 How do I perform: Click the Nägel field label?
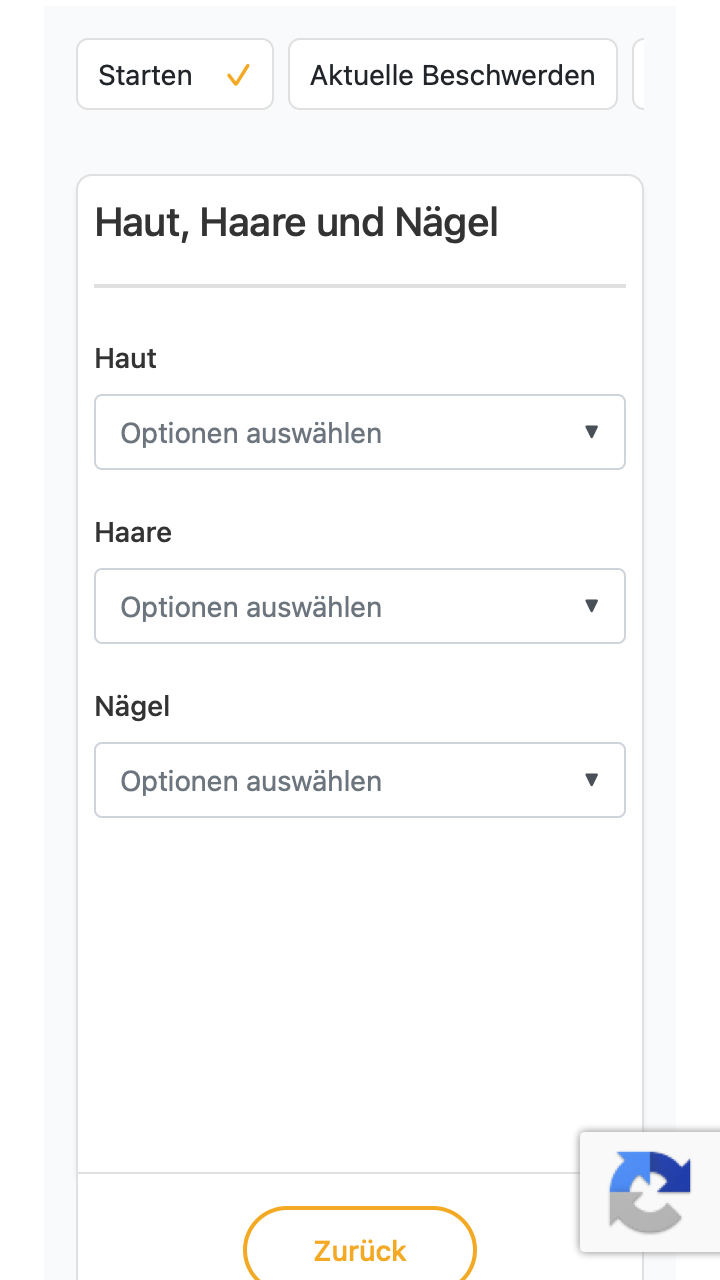pos(132,707)
